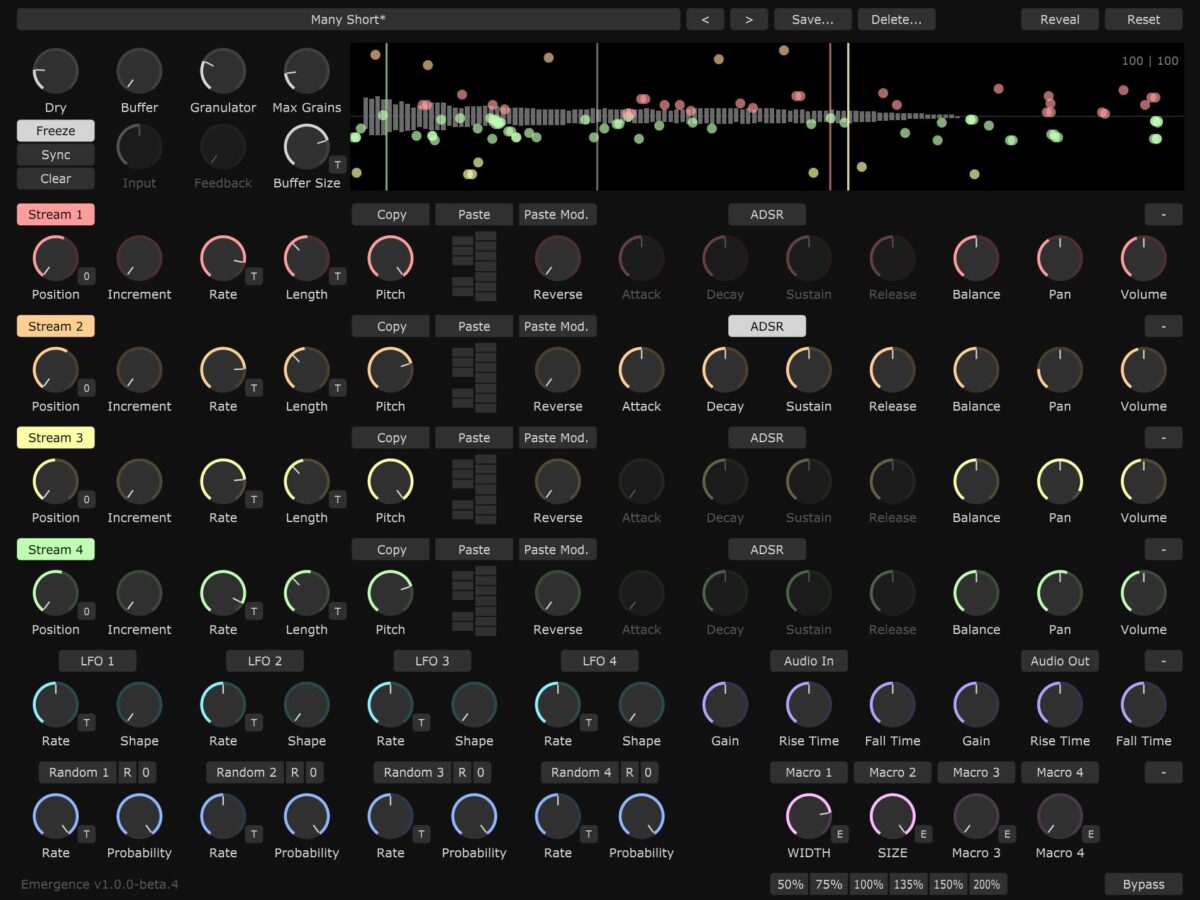Toggle the T button beside Buffer Size

click(x=337, y=165)
